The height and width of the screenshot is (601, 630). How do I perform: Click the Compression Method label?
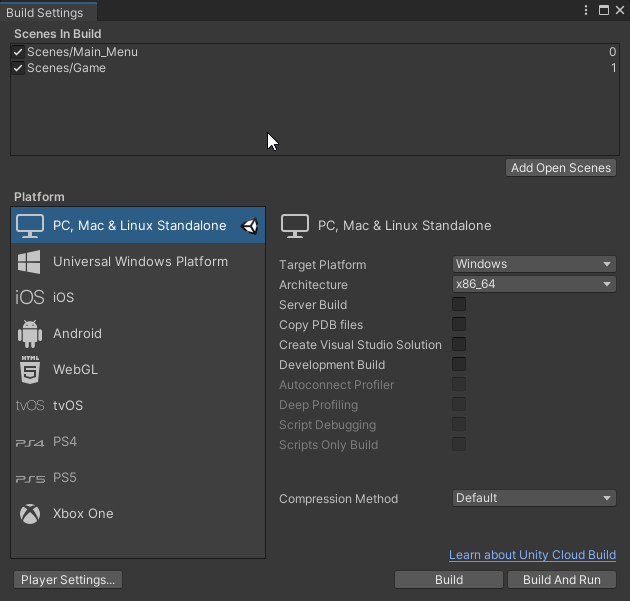coord(339,499)
